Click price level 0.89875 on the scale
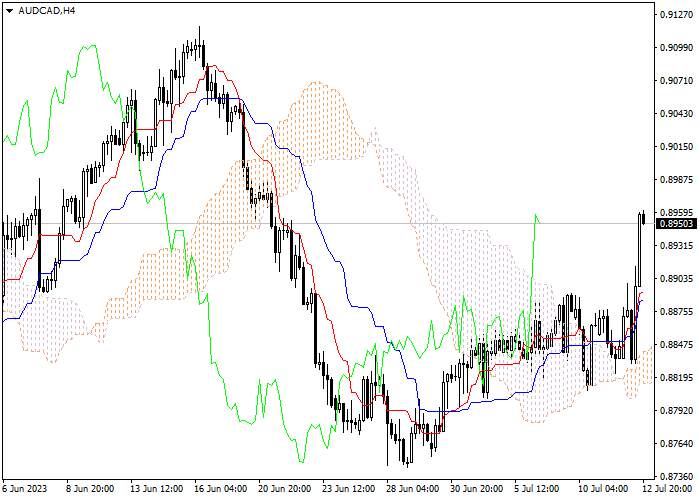Screen dimensions: 700x500 click(678, 179)
